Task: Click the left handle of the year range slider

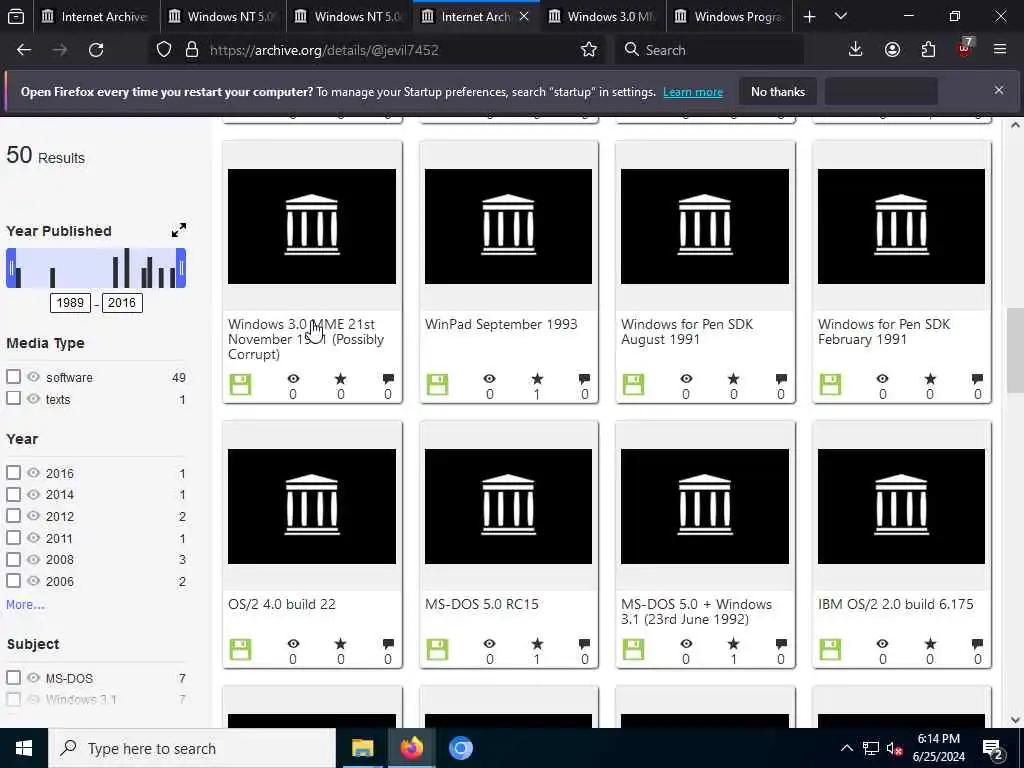Action: [10, 268]
